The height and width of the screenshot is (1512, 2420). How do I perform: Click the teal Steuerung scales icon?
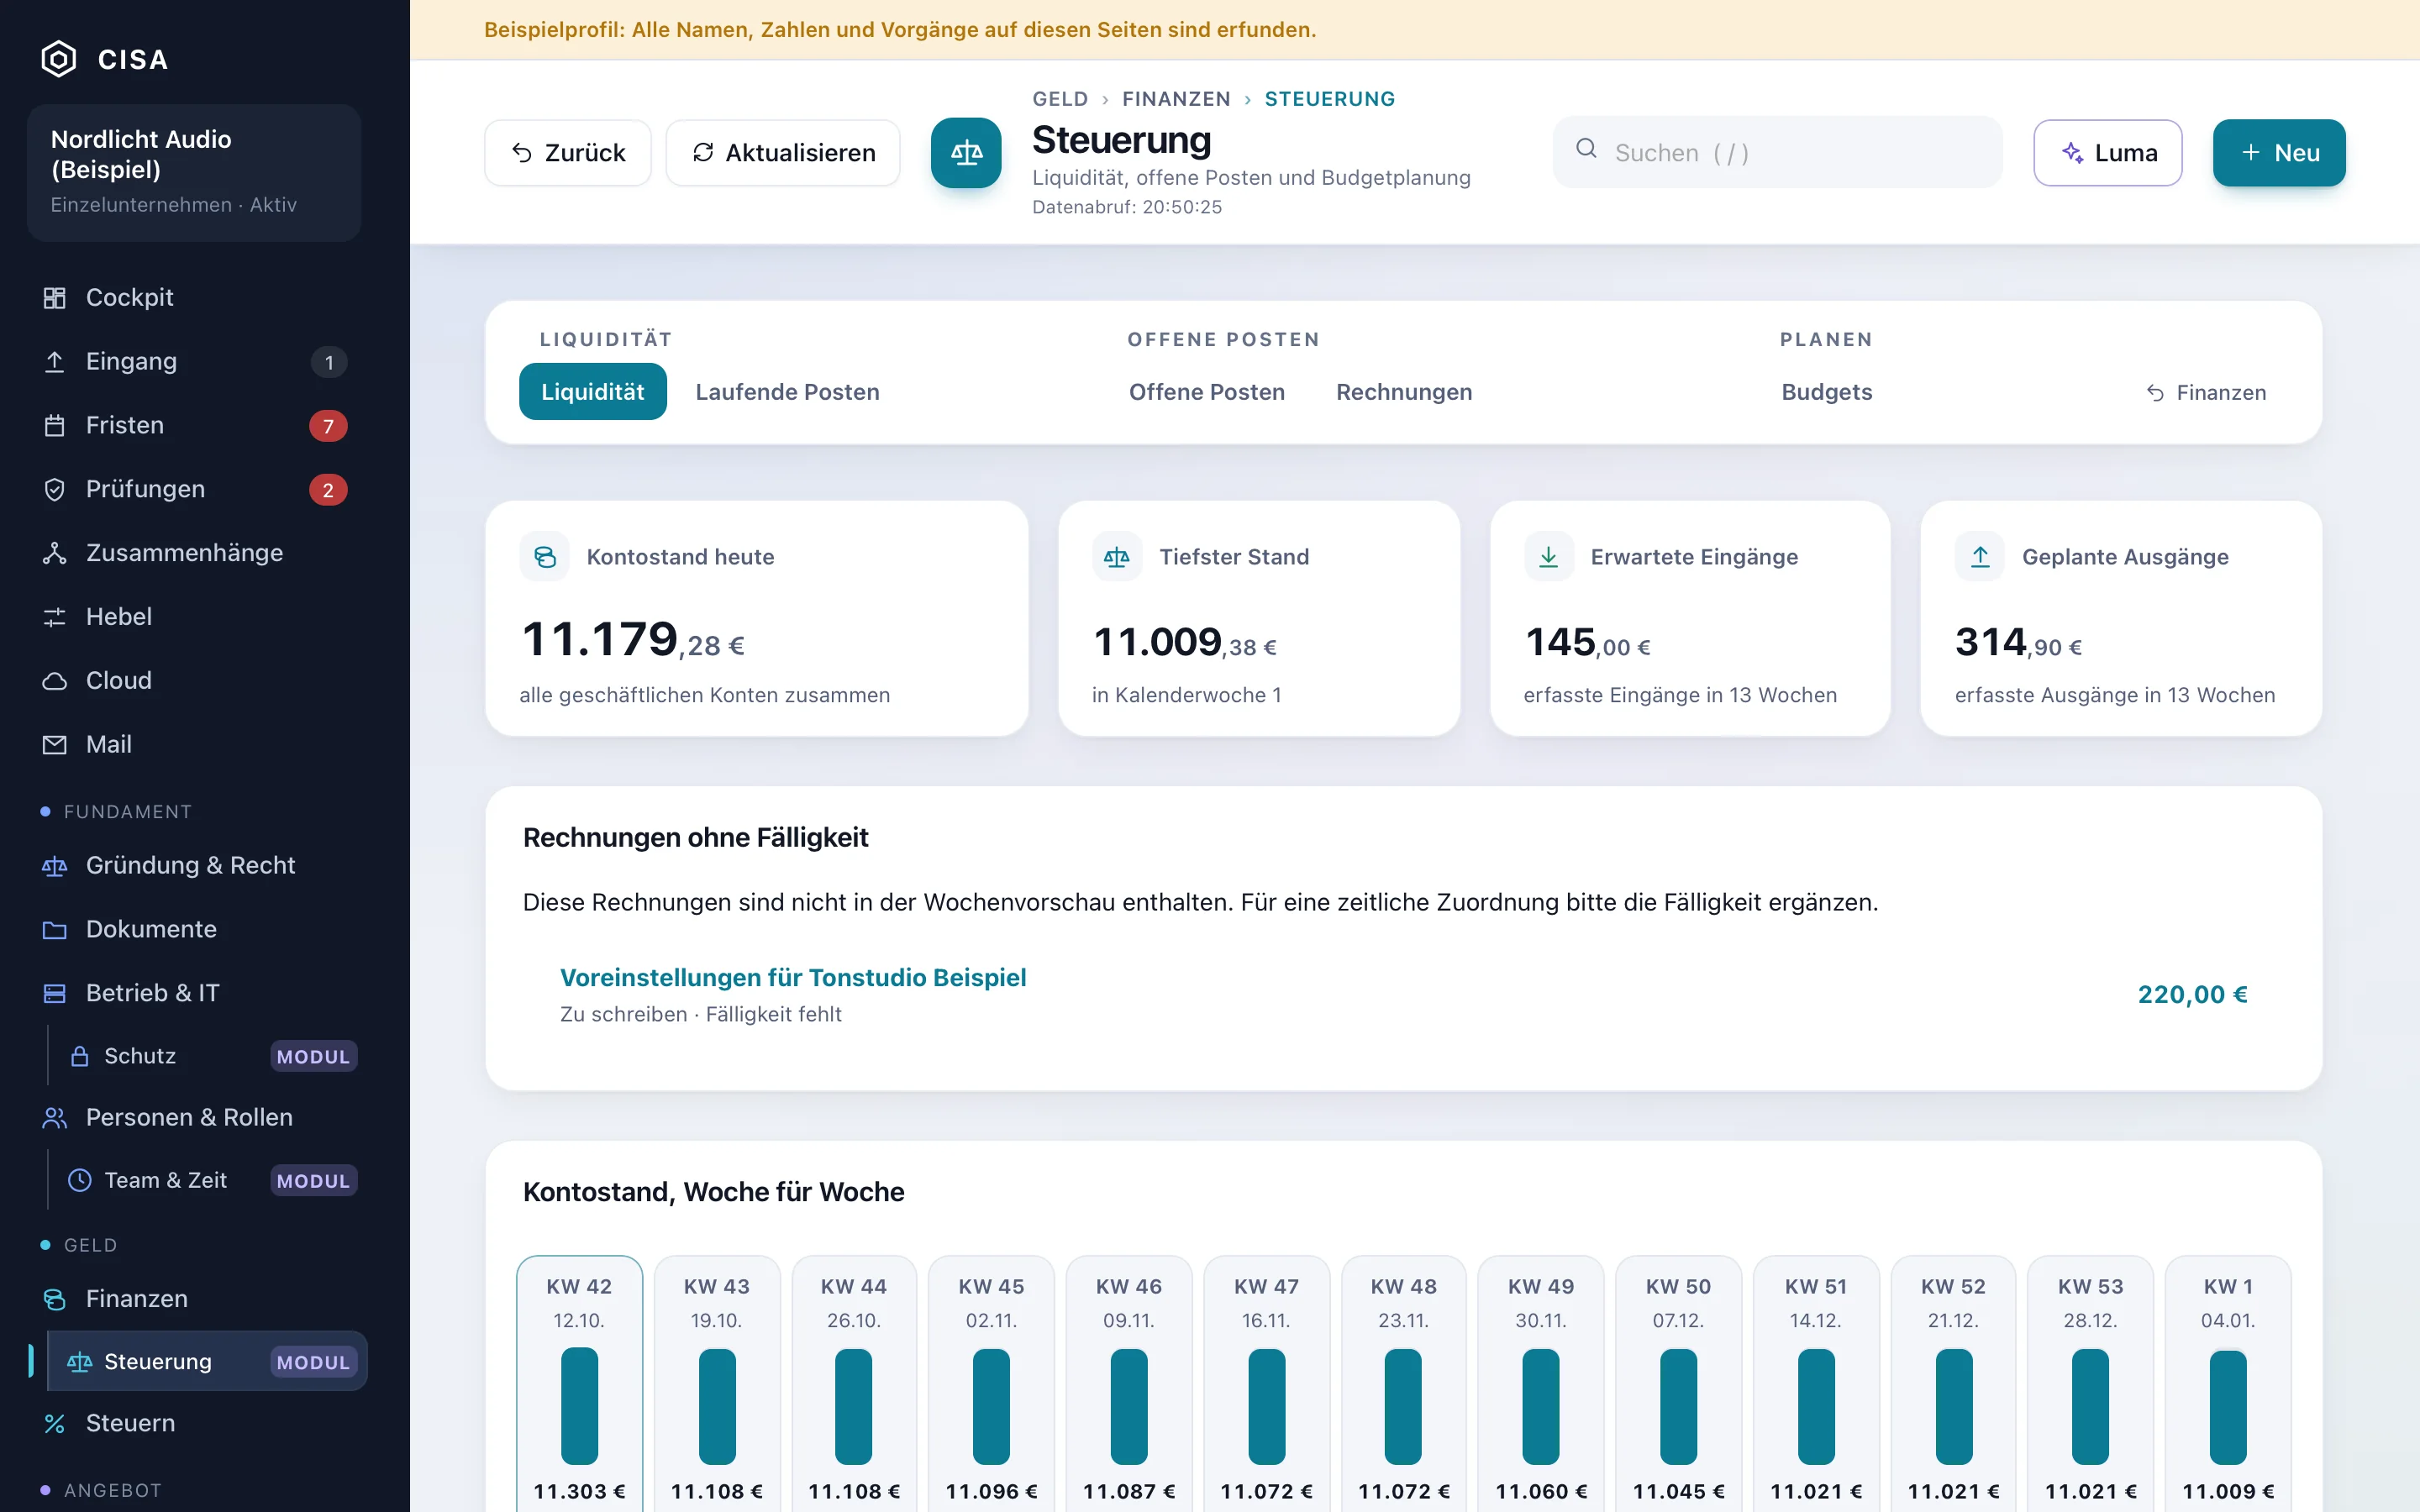966,153
